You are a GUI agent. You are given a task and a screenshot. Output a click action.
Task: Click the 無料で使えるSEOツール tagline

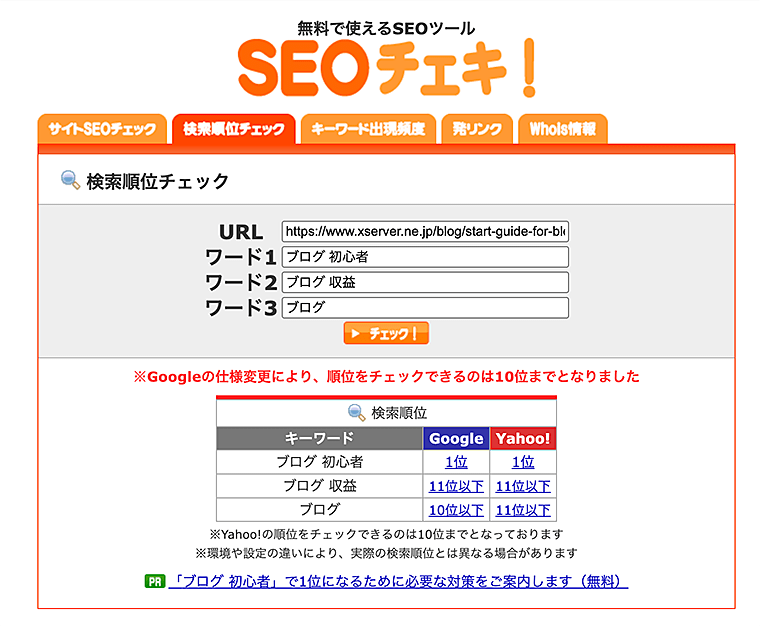(x=386, y=28)
